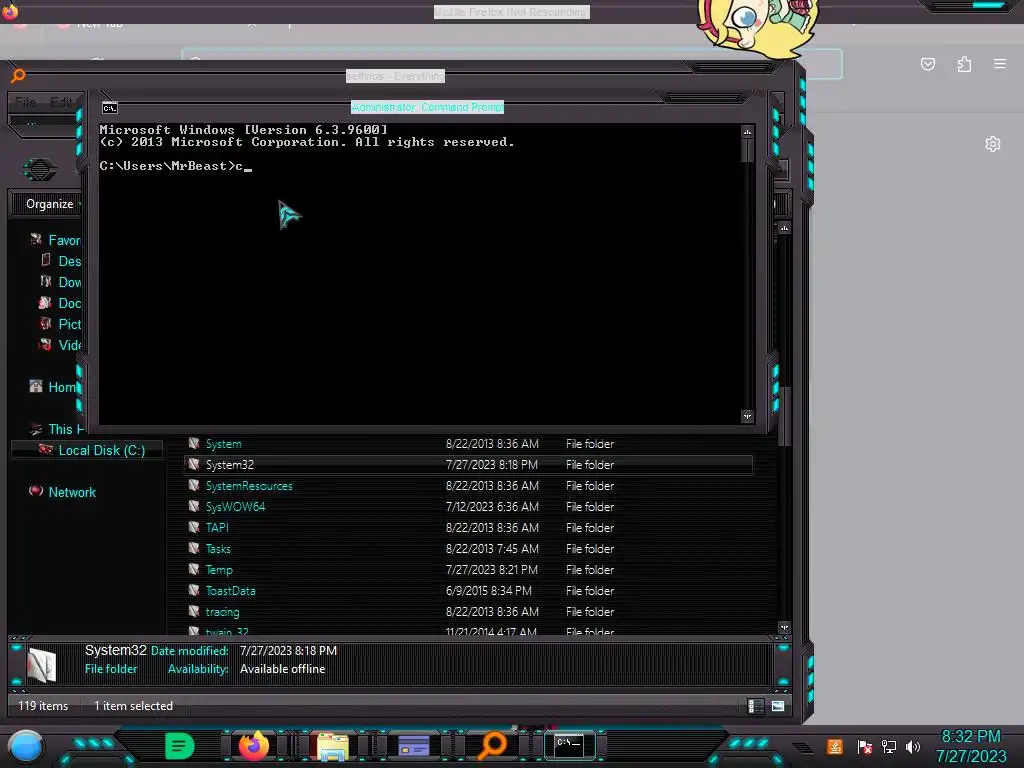Switch Explorer to details view button
Image resolution: width=1024 pixels, height=768 pixels.
coord(755,706)
